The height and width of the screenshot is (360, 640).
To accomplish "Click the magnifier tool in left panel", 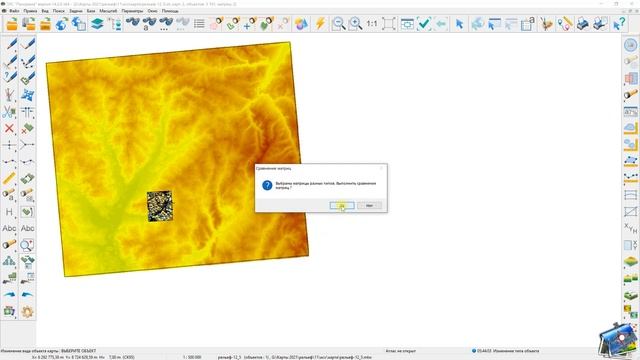I will 27,245.
